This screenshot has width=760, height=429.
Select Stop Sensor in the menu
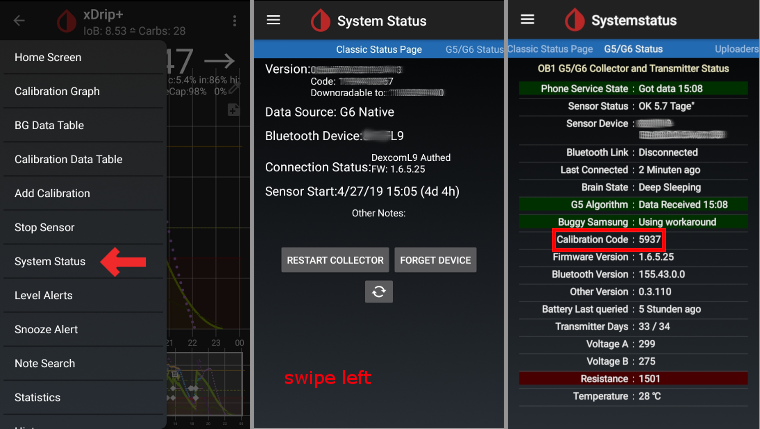coord(83,227)
